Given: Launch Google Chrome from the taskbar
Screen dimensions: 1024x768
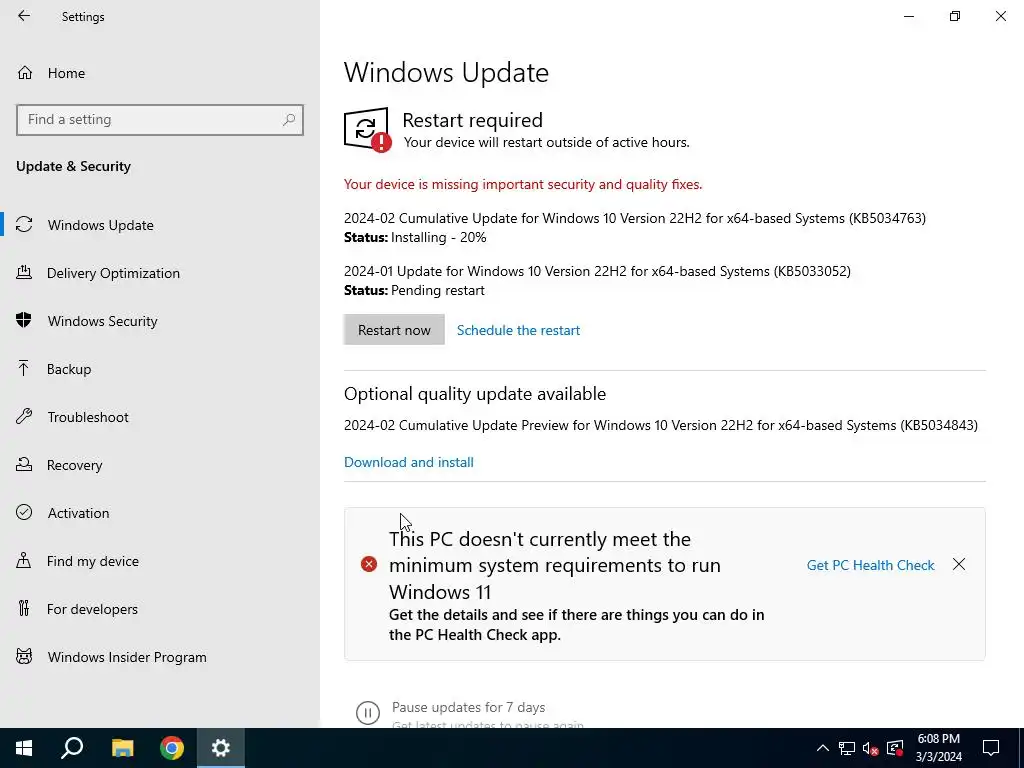Looking at the screenshot, I should click(x=172, y=748).
